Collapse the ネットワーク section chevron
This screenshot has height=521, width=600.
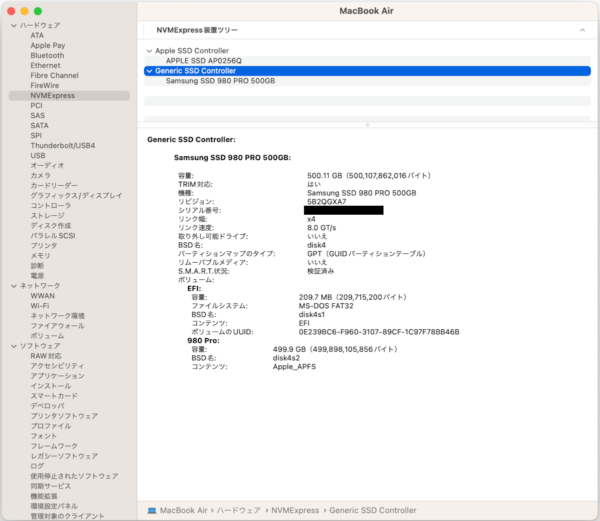point(14,286)
